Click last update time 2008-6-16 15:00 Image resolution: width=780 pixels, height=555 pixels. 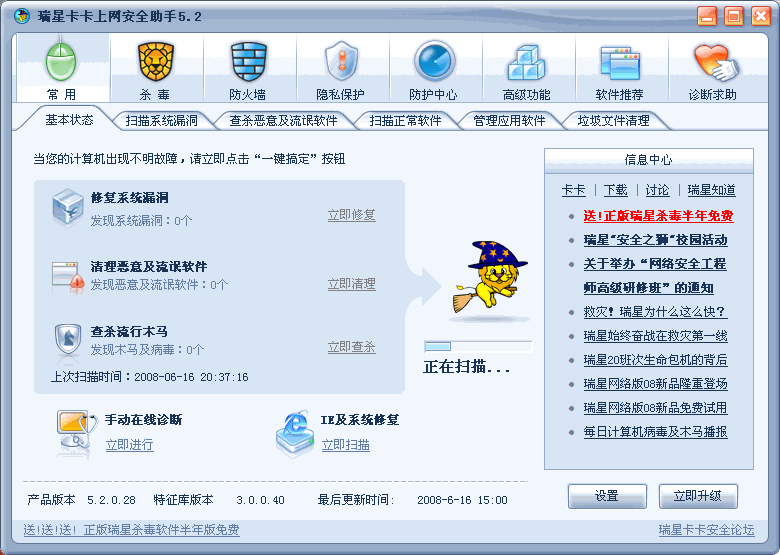coord(462,500)
